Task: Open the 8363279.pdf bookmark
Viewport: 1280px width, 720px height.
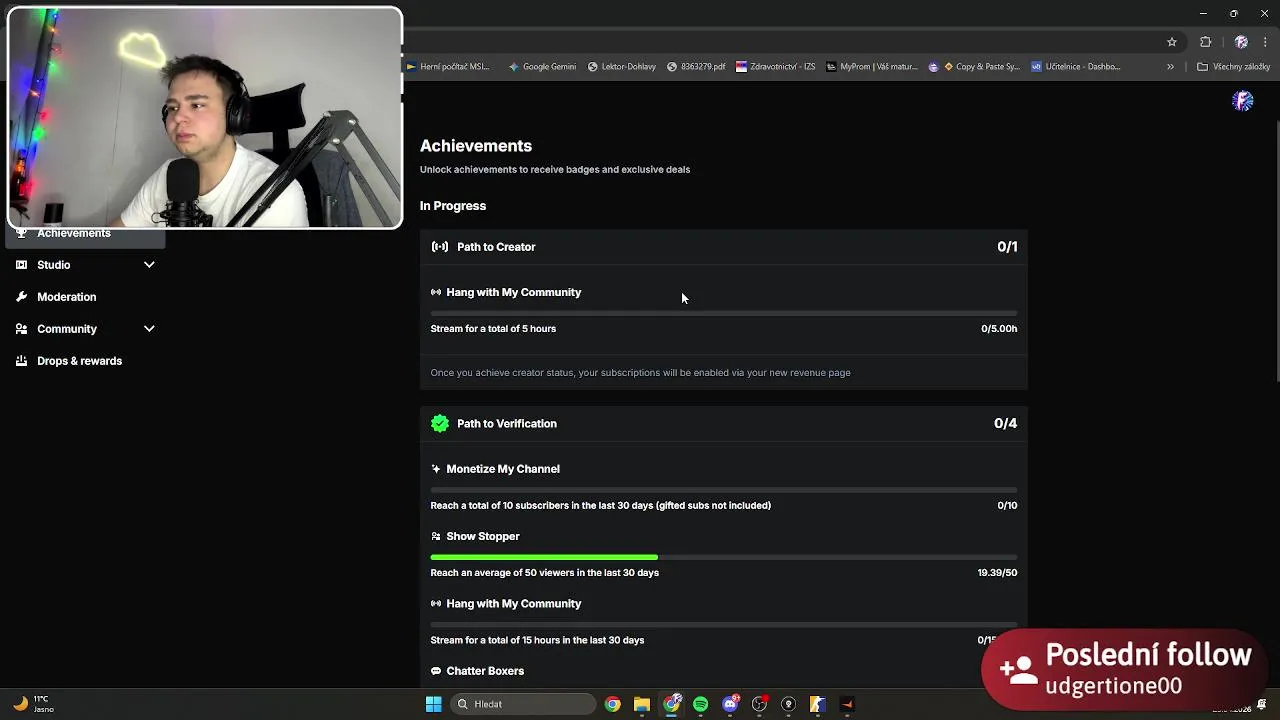Action: coord(696,67)
